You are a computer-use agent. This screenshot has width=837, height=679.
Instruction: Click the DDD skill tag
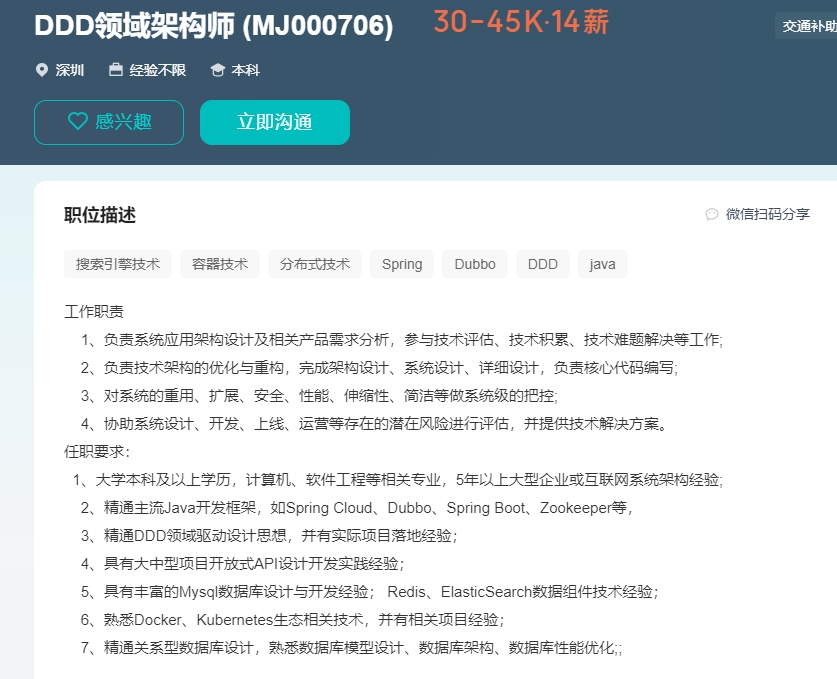click(x=543, y=264)
